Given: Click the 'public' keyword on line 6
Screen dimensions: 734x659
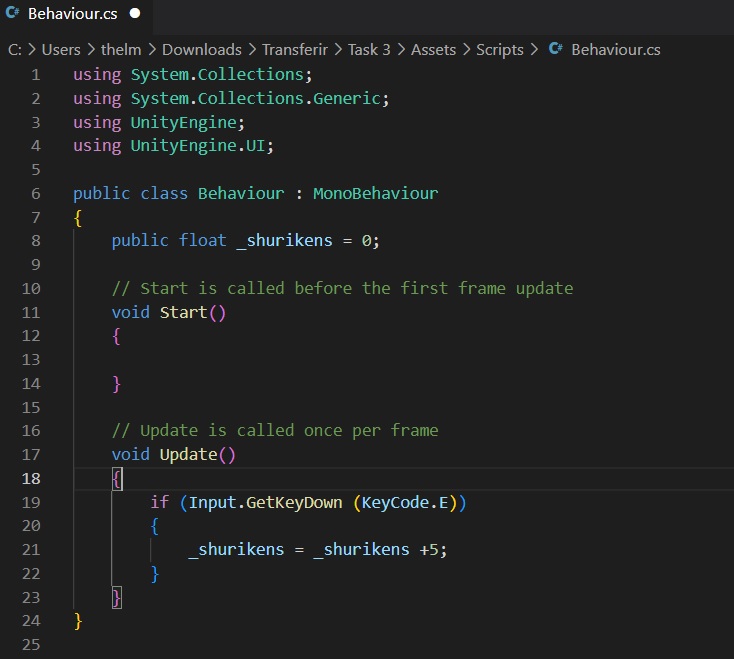Looking at the screenshot, I should (102, 194).
